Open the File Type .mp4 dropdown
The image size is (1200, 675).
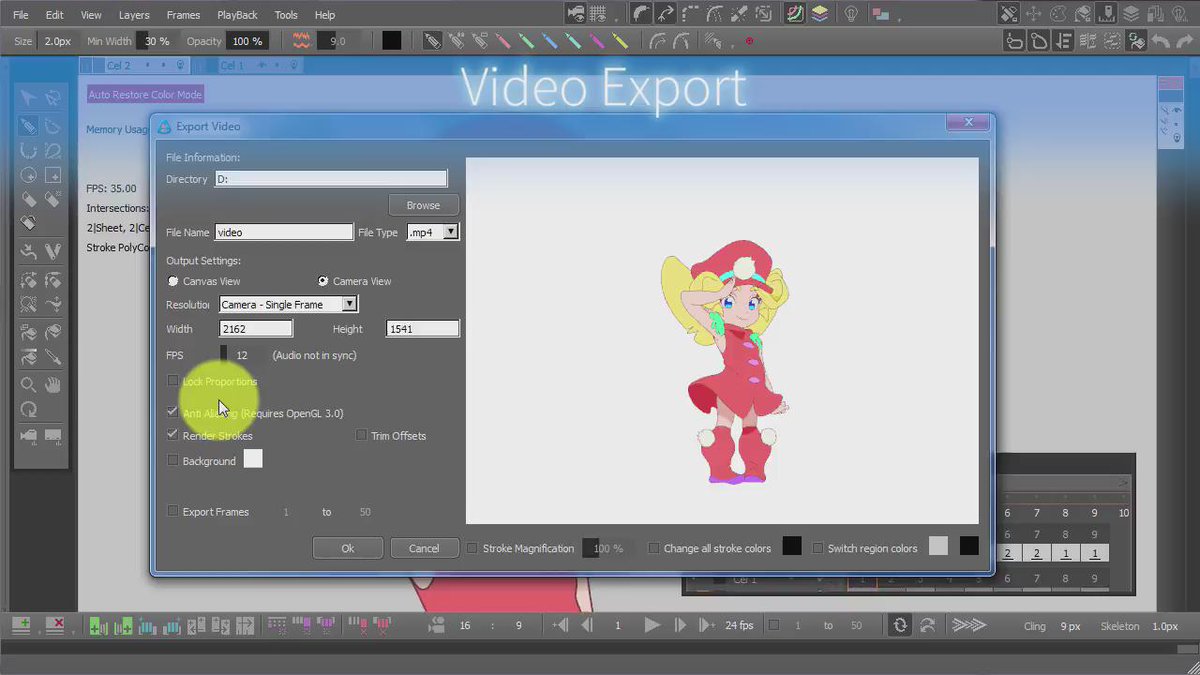[433, 232]
